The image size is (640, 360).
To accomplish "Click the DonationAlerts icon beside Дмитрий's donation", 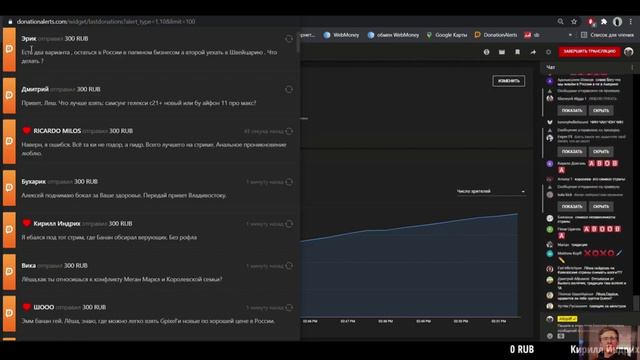I will click(9, 95).
